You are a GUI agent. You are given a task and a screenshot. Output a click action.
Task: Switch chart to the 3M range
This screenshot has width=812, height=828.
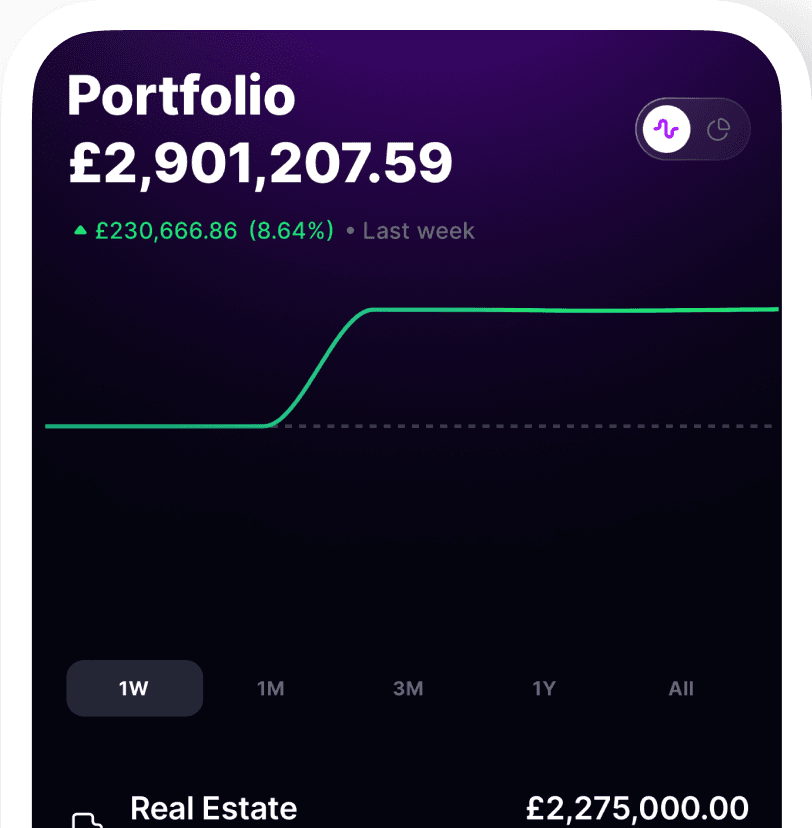click(x=408, y=688)
